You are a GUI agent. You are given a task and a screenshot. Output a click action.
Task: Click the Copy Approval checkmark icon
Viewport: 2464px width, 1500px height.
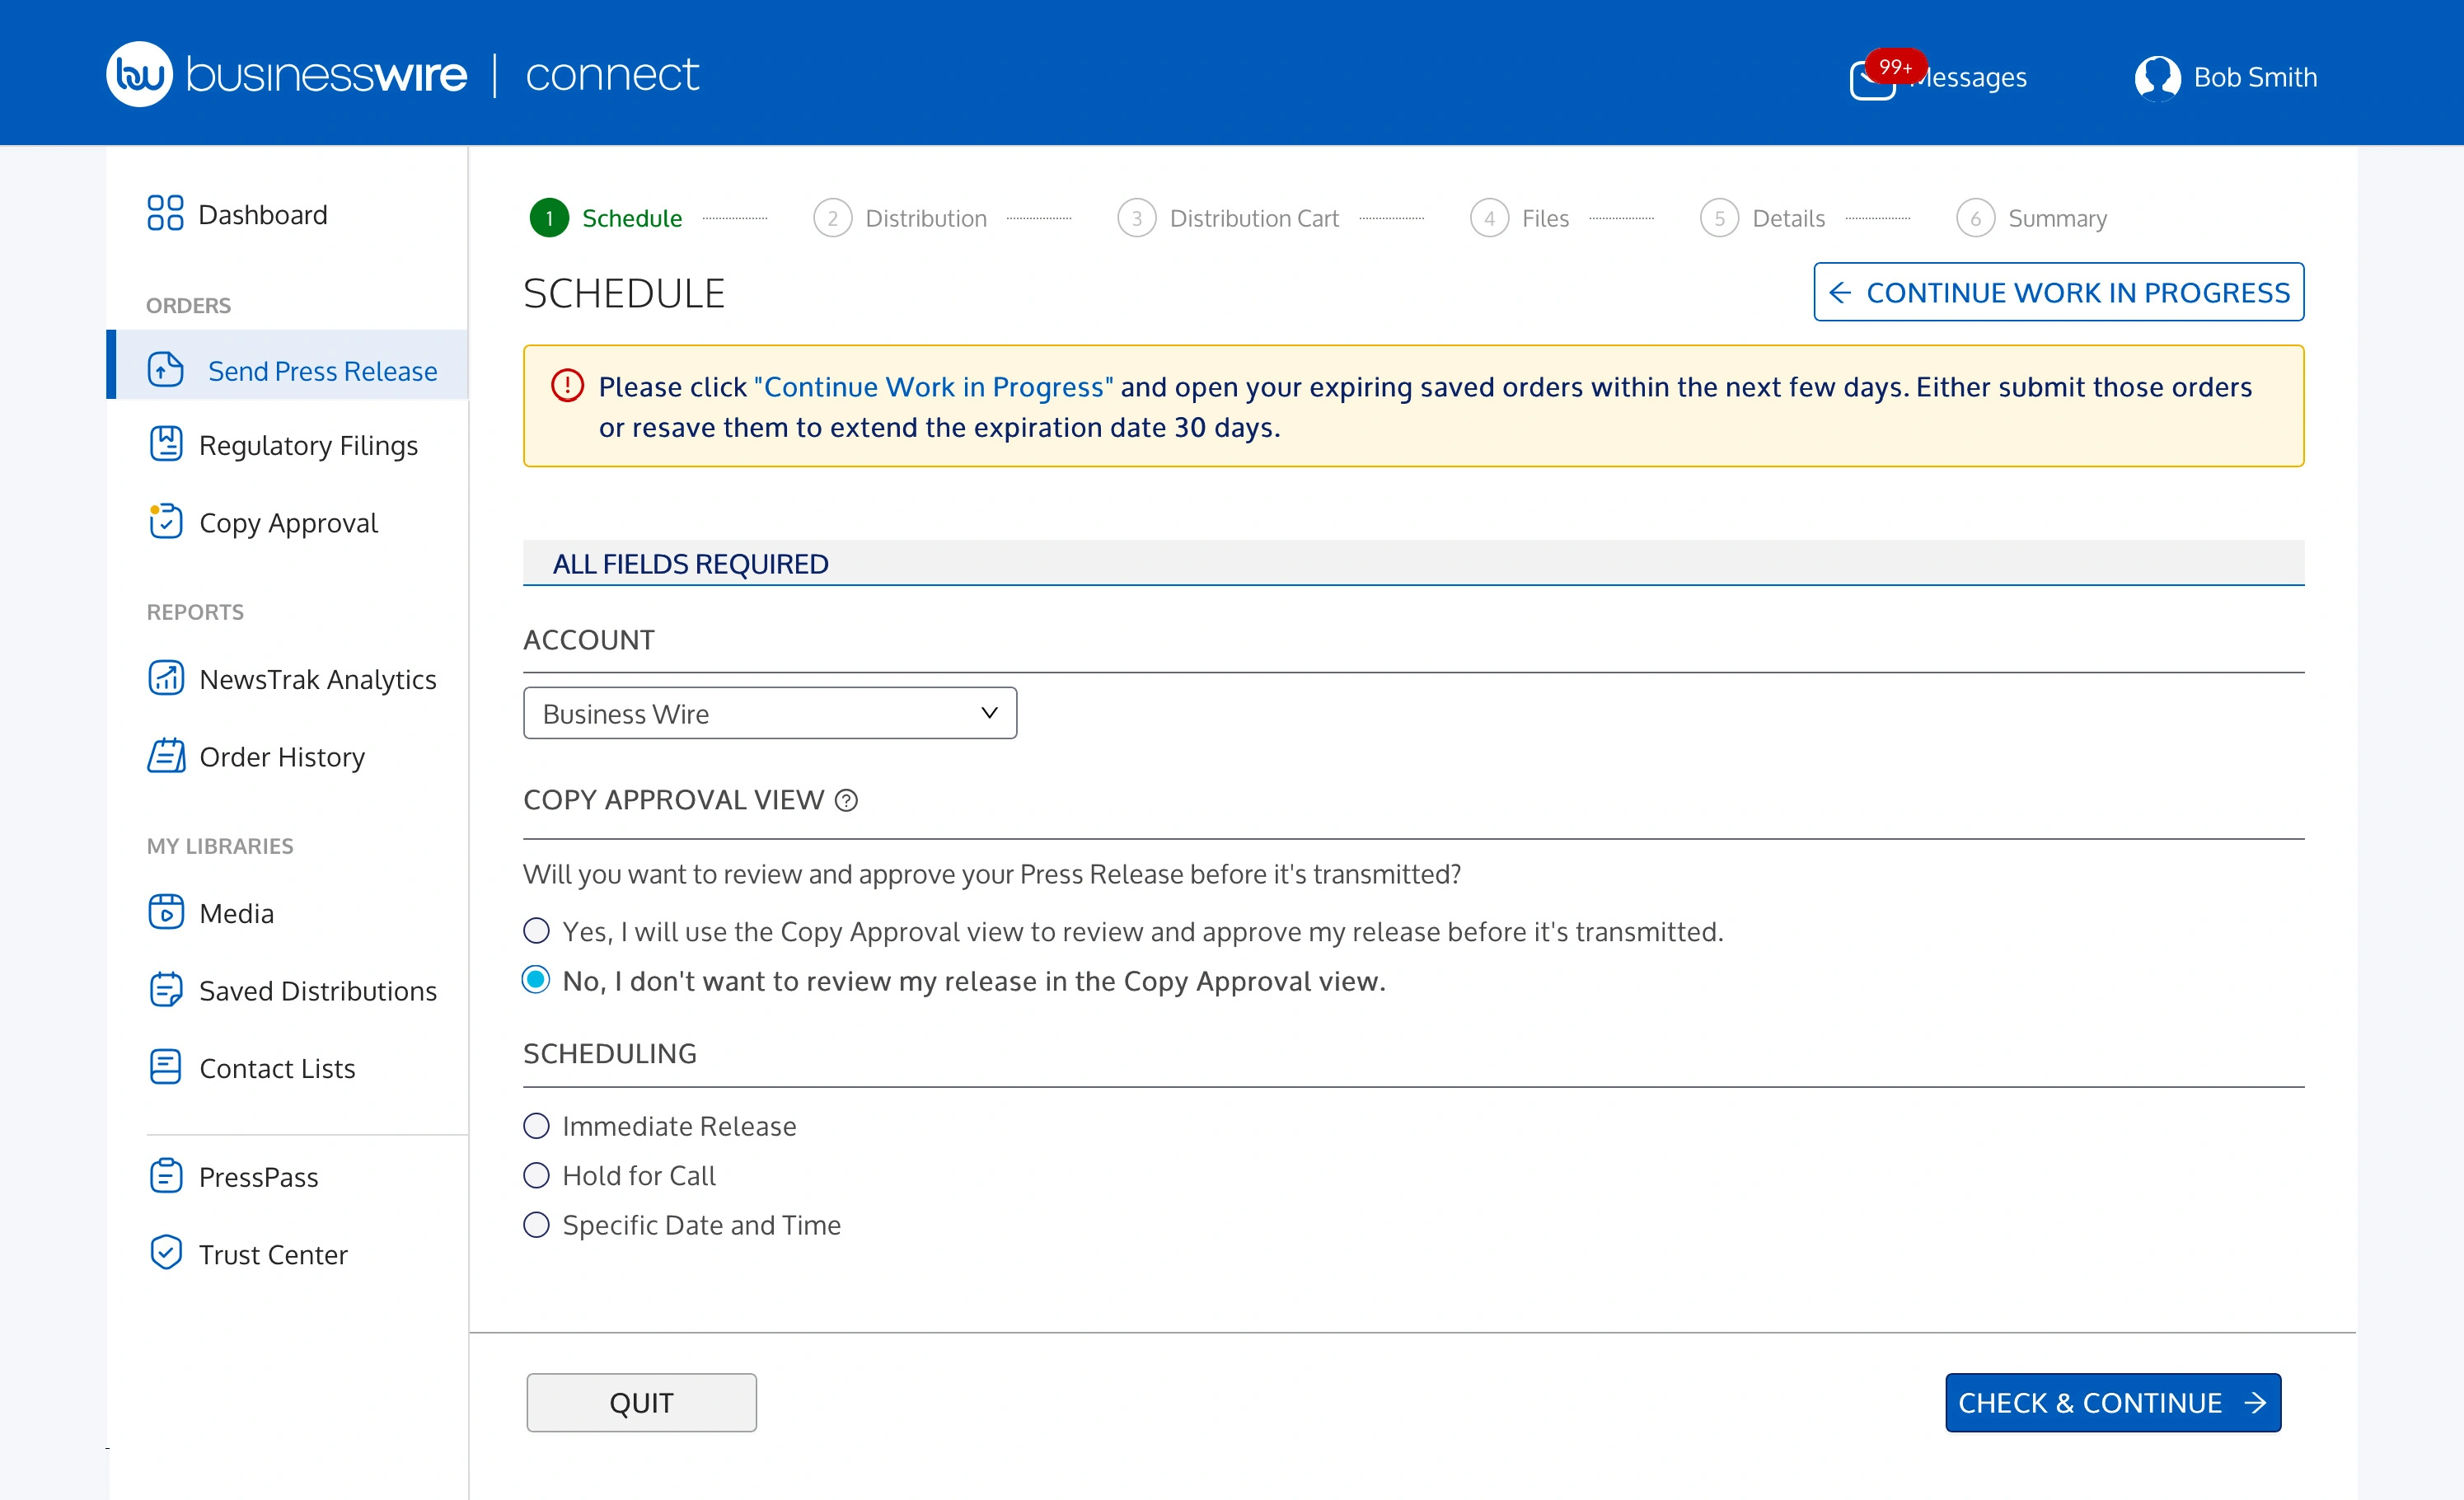(x=166, y=521)
